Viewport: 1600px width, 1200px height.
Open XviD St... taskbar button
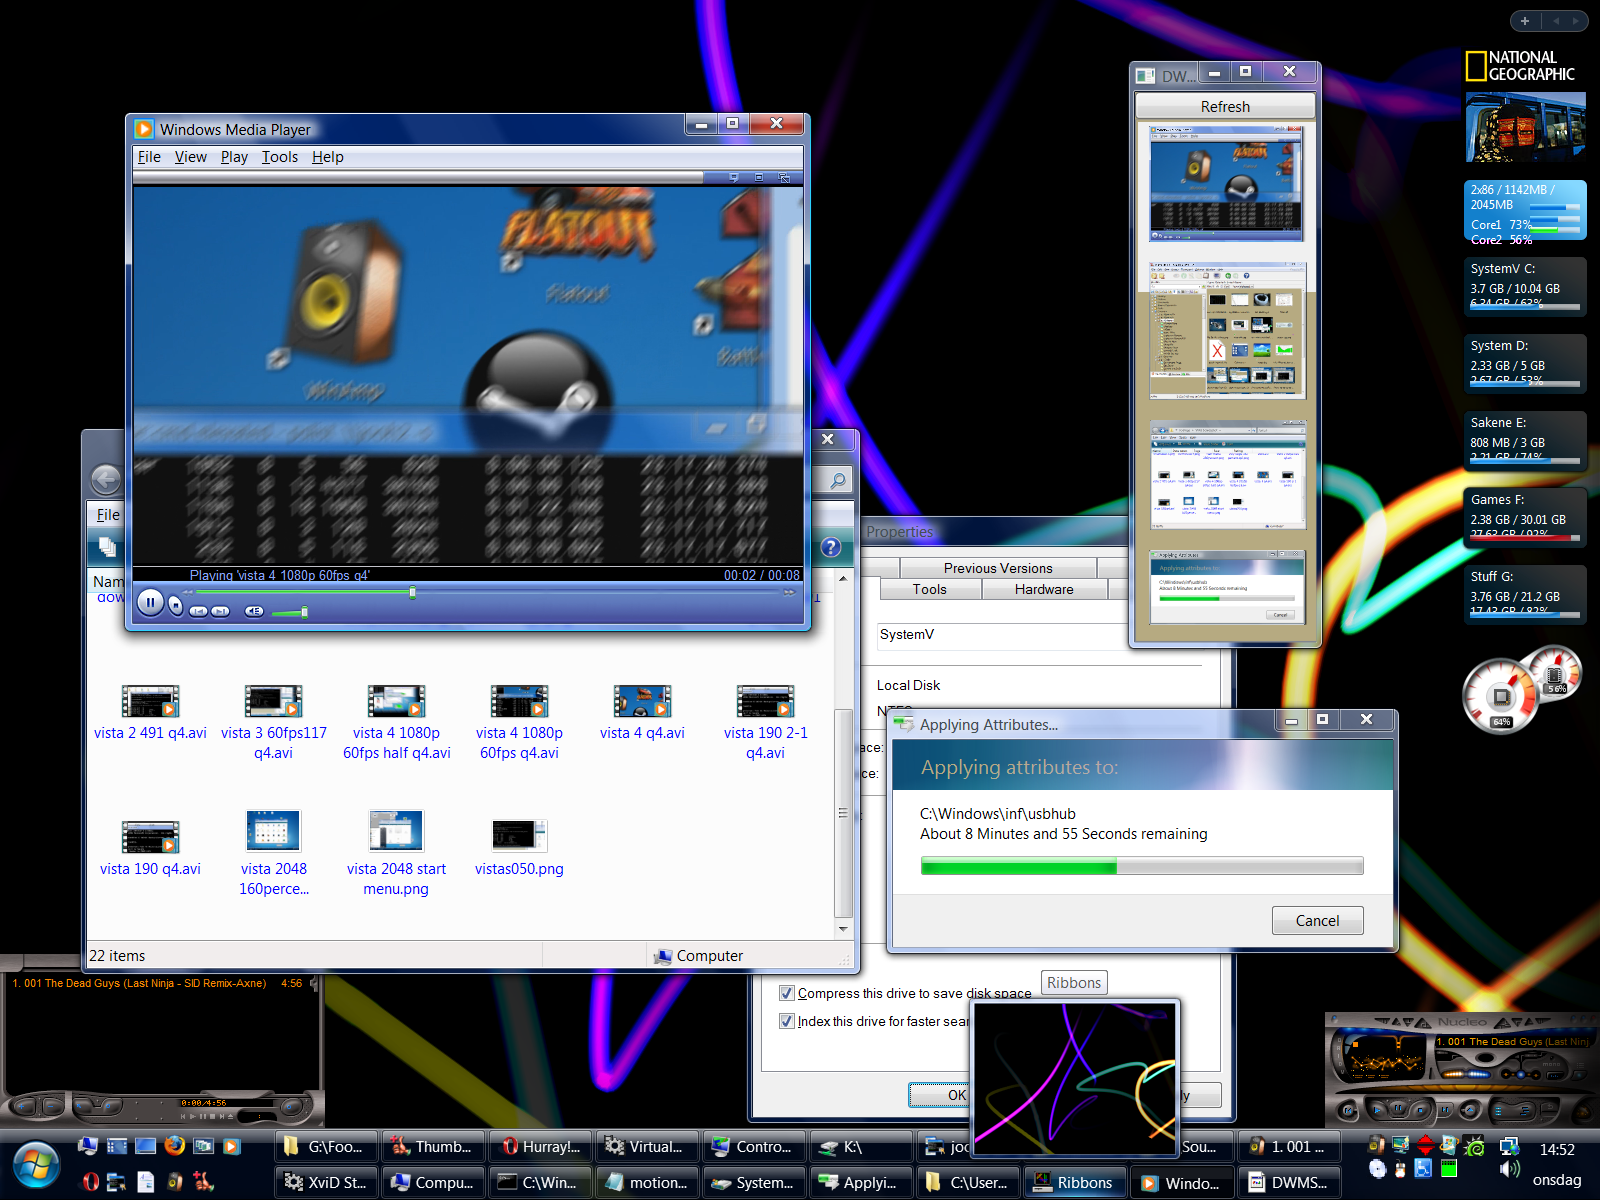point(326,1182)
